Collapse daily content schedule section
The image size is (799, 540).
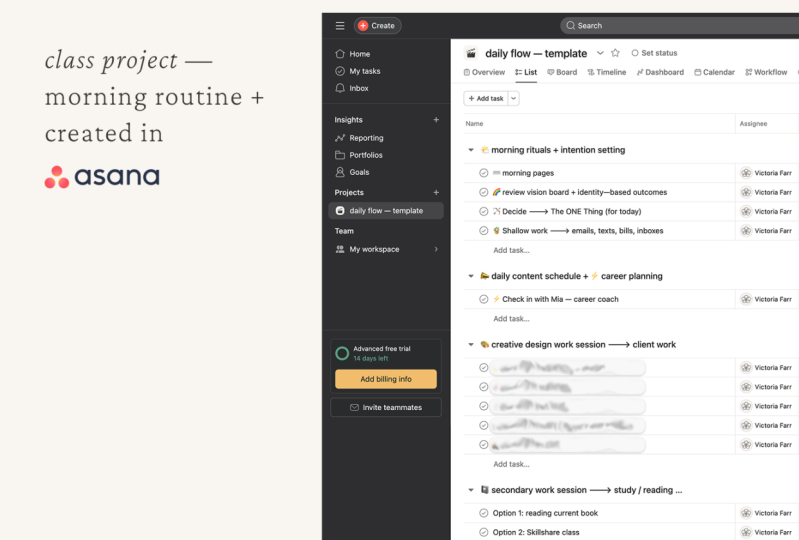tap(471, 276)
